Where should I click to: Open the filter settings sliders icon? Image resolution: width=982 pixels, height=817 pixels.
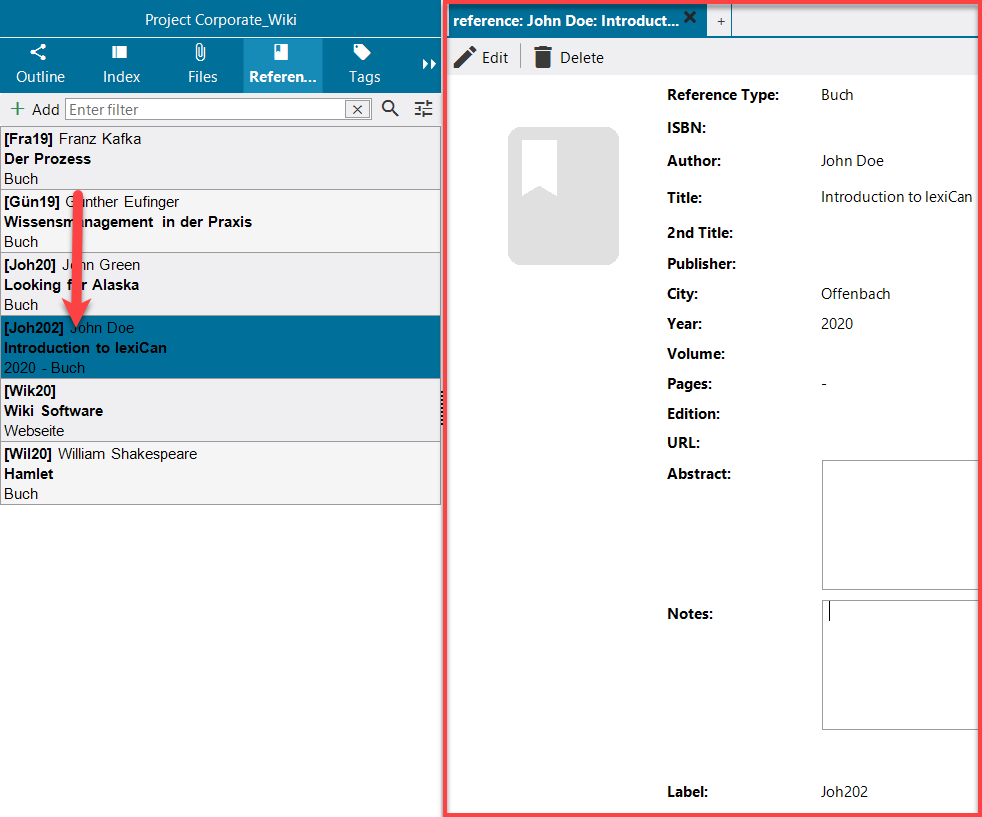pyautogui.click(x=424, y=109)
